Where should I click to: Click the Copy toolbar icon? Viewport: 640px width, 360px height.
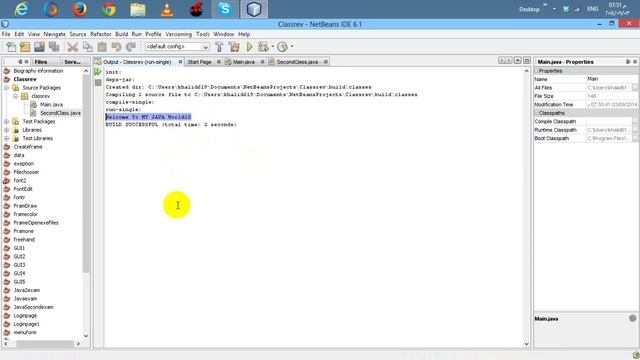click(87, 47)
